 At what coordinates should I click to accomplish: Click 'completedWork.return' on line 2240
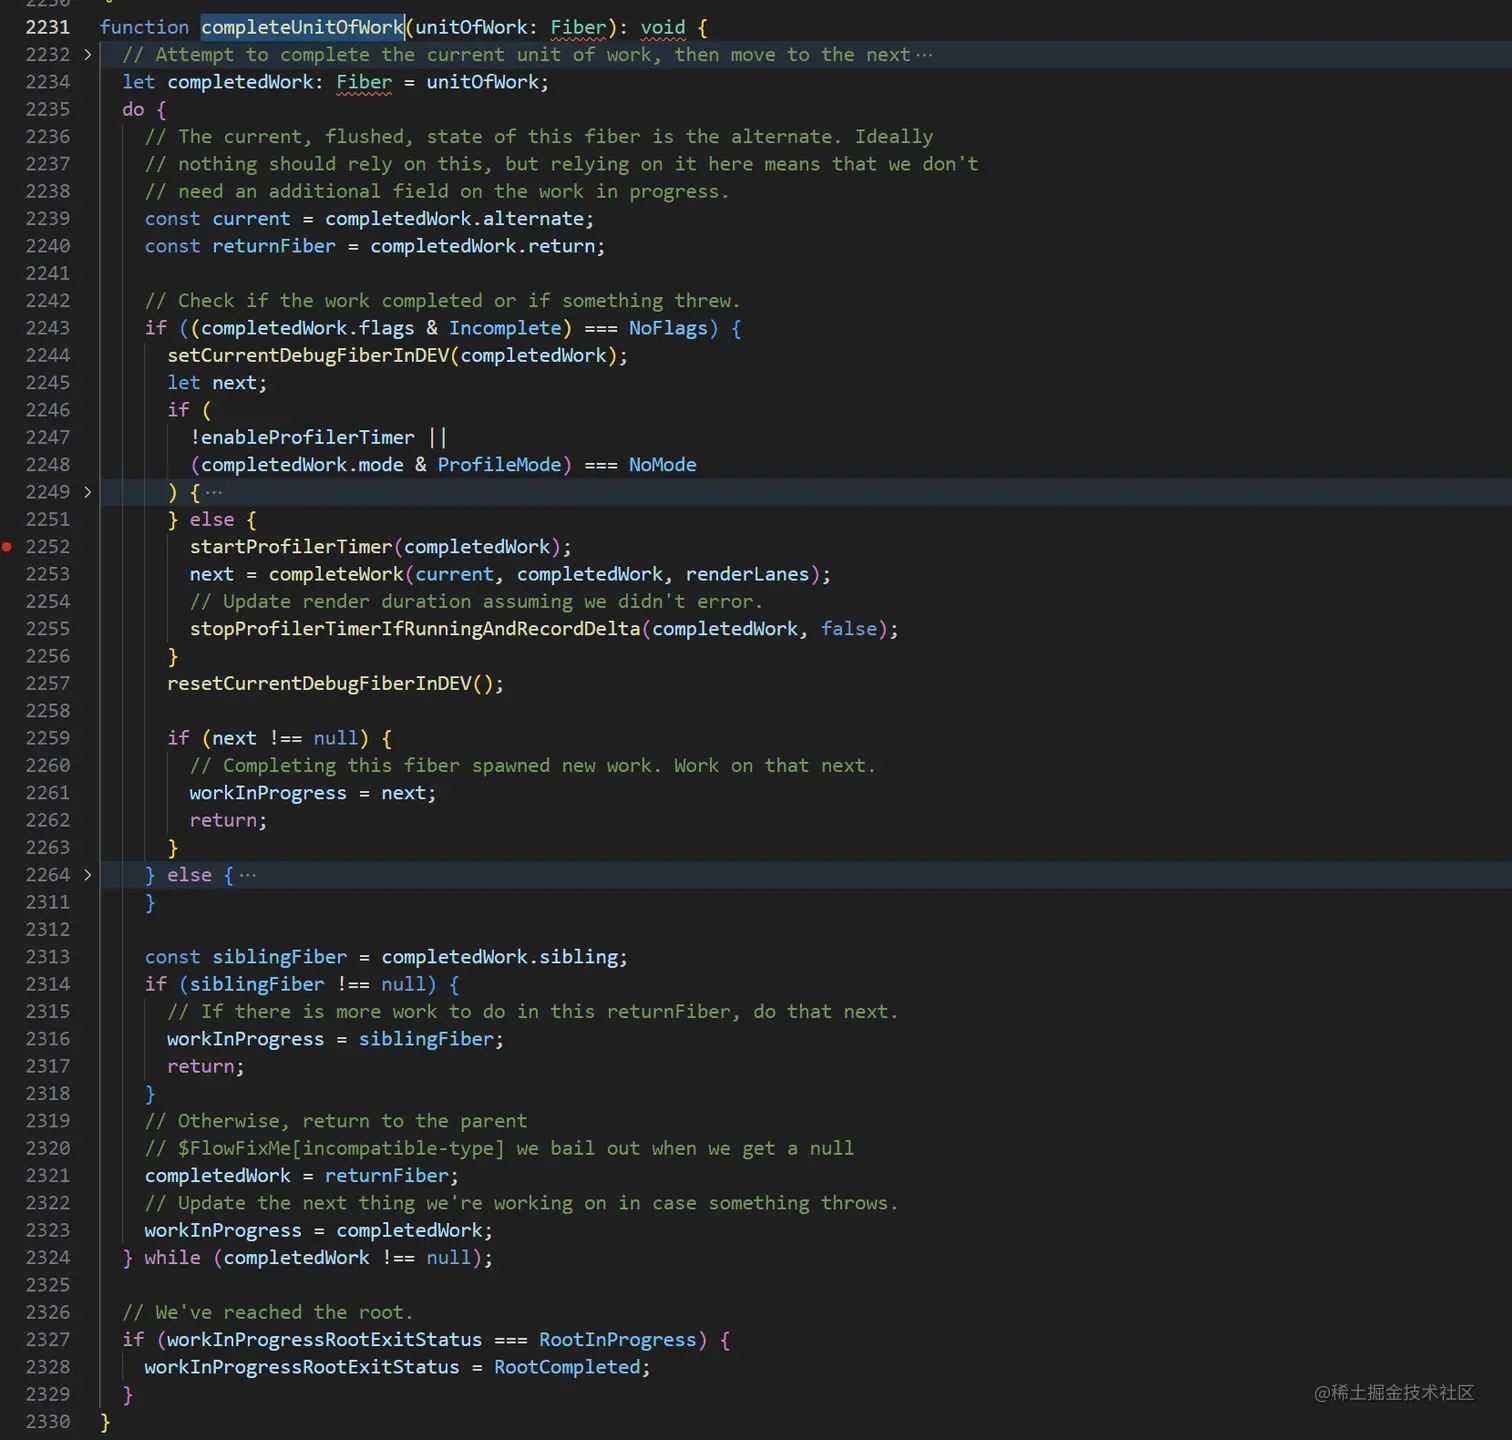(482, 246)
